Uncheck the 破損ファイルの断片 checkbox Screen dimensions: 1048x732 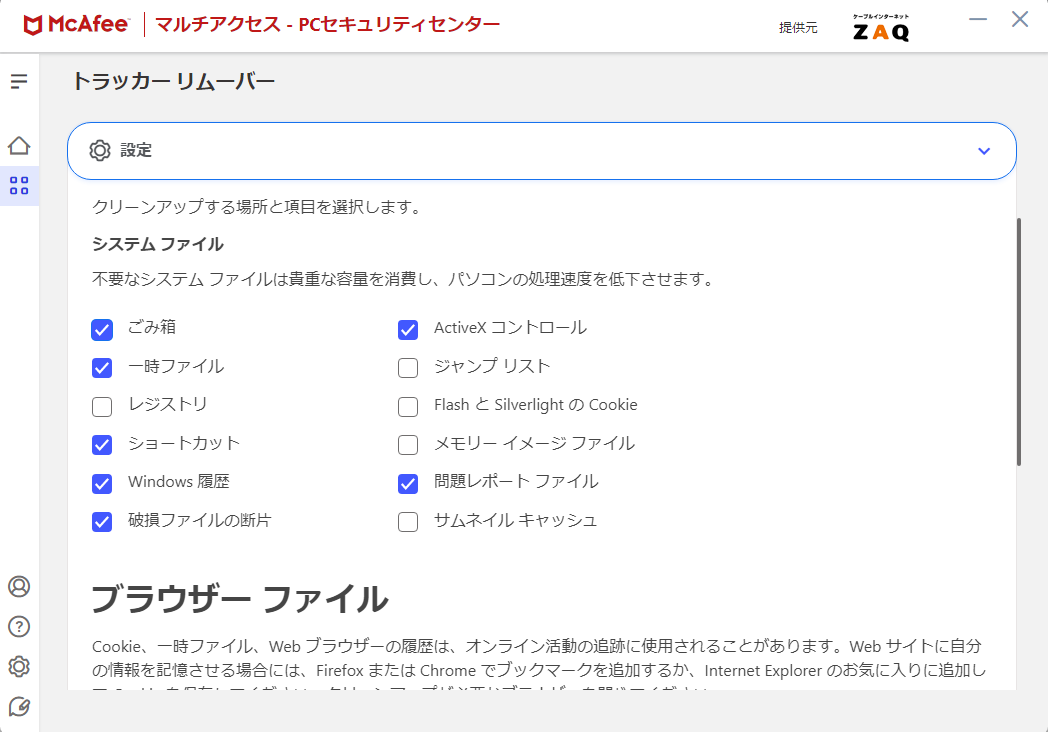click(102, 521)
